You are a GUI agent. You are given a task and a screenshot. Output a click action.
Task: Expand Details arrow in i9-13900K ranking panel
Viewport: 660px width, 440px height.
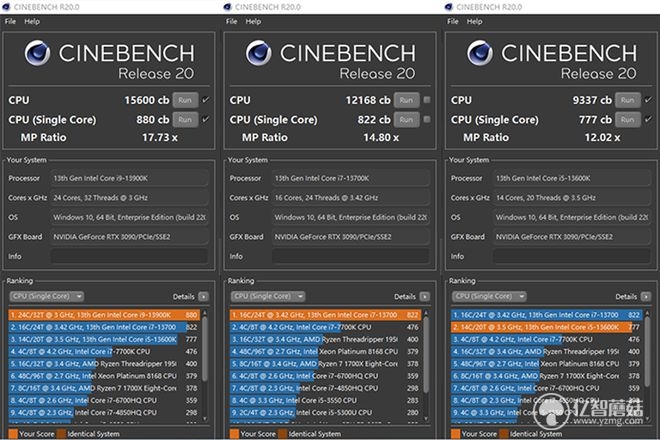(x=203, y=297)
